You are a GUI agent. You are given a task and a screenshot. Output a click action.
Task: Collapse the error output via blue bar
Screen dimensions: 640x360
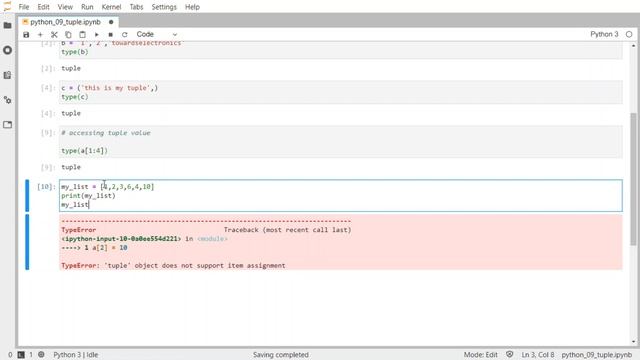click(x=27, y=242)
